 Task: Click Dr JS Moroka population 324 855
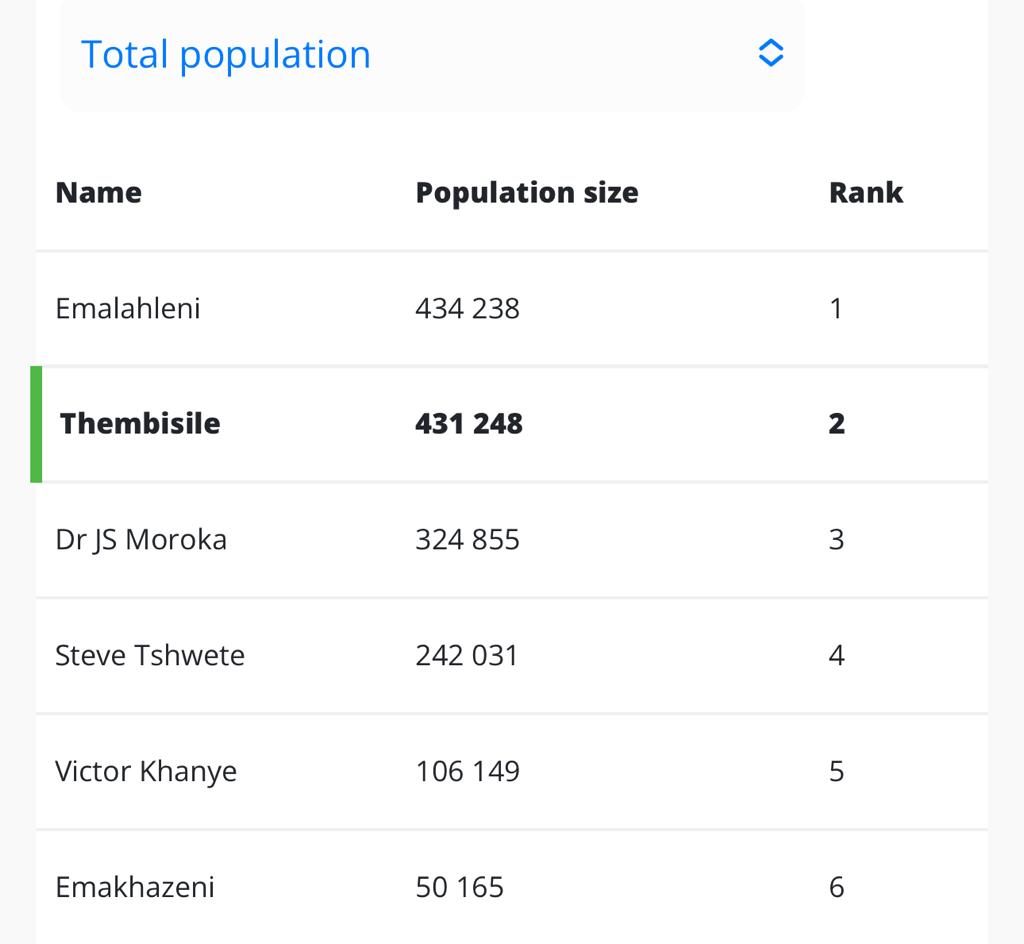467,539
